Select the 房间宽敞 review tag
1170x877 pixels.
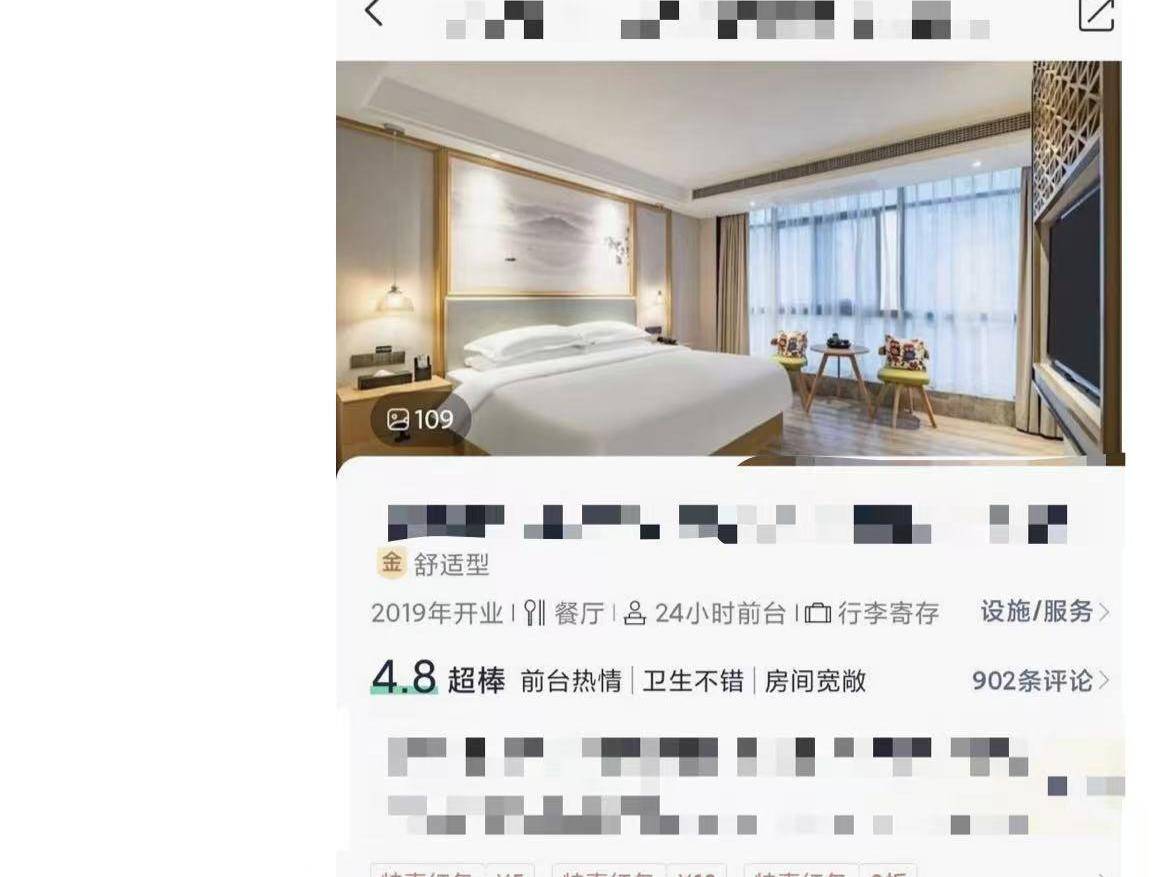[816, 681]
